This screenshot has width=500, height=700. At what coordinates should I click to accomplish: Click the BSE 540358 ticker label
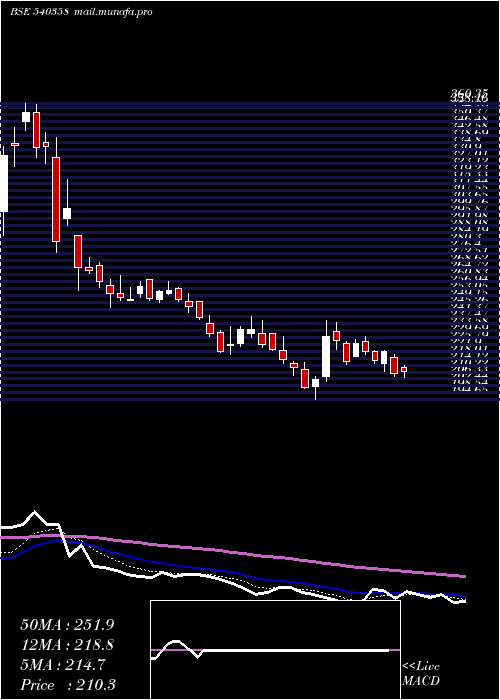tap(39, 12)
